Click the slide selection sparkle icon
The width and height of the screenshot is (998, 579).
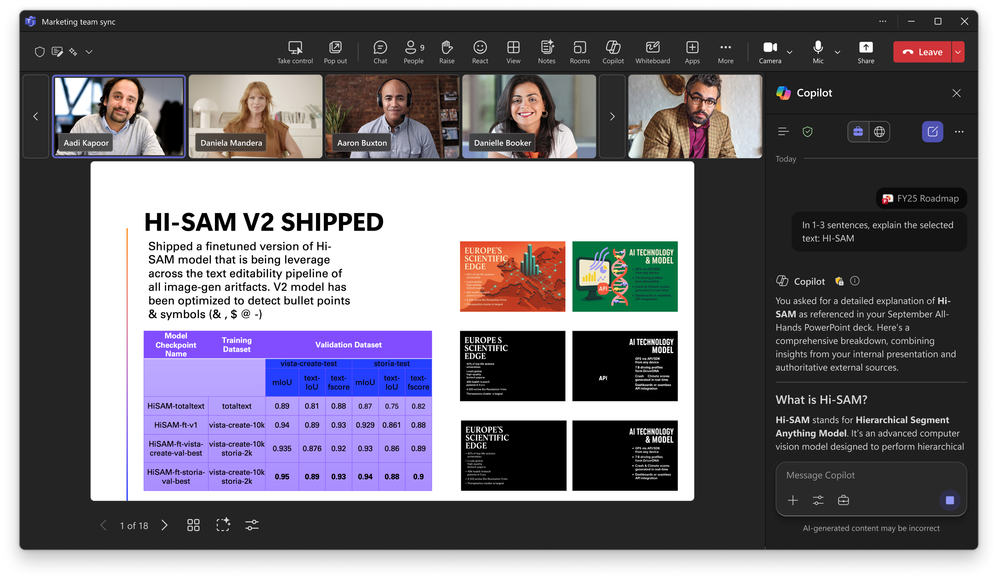click(223, 525)
